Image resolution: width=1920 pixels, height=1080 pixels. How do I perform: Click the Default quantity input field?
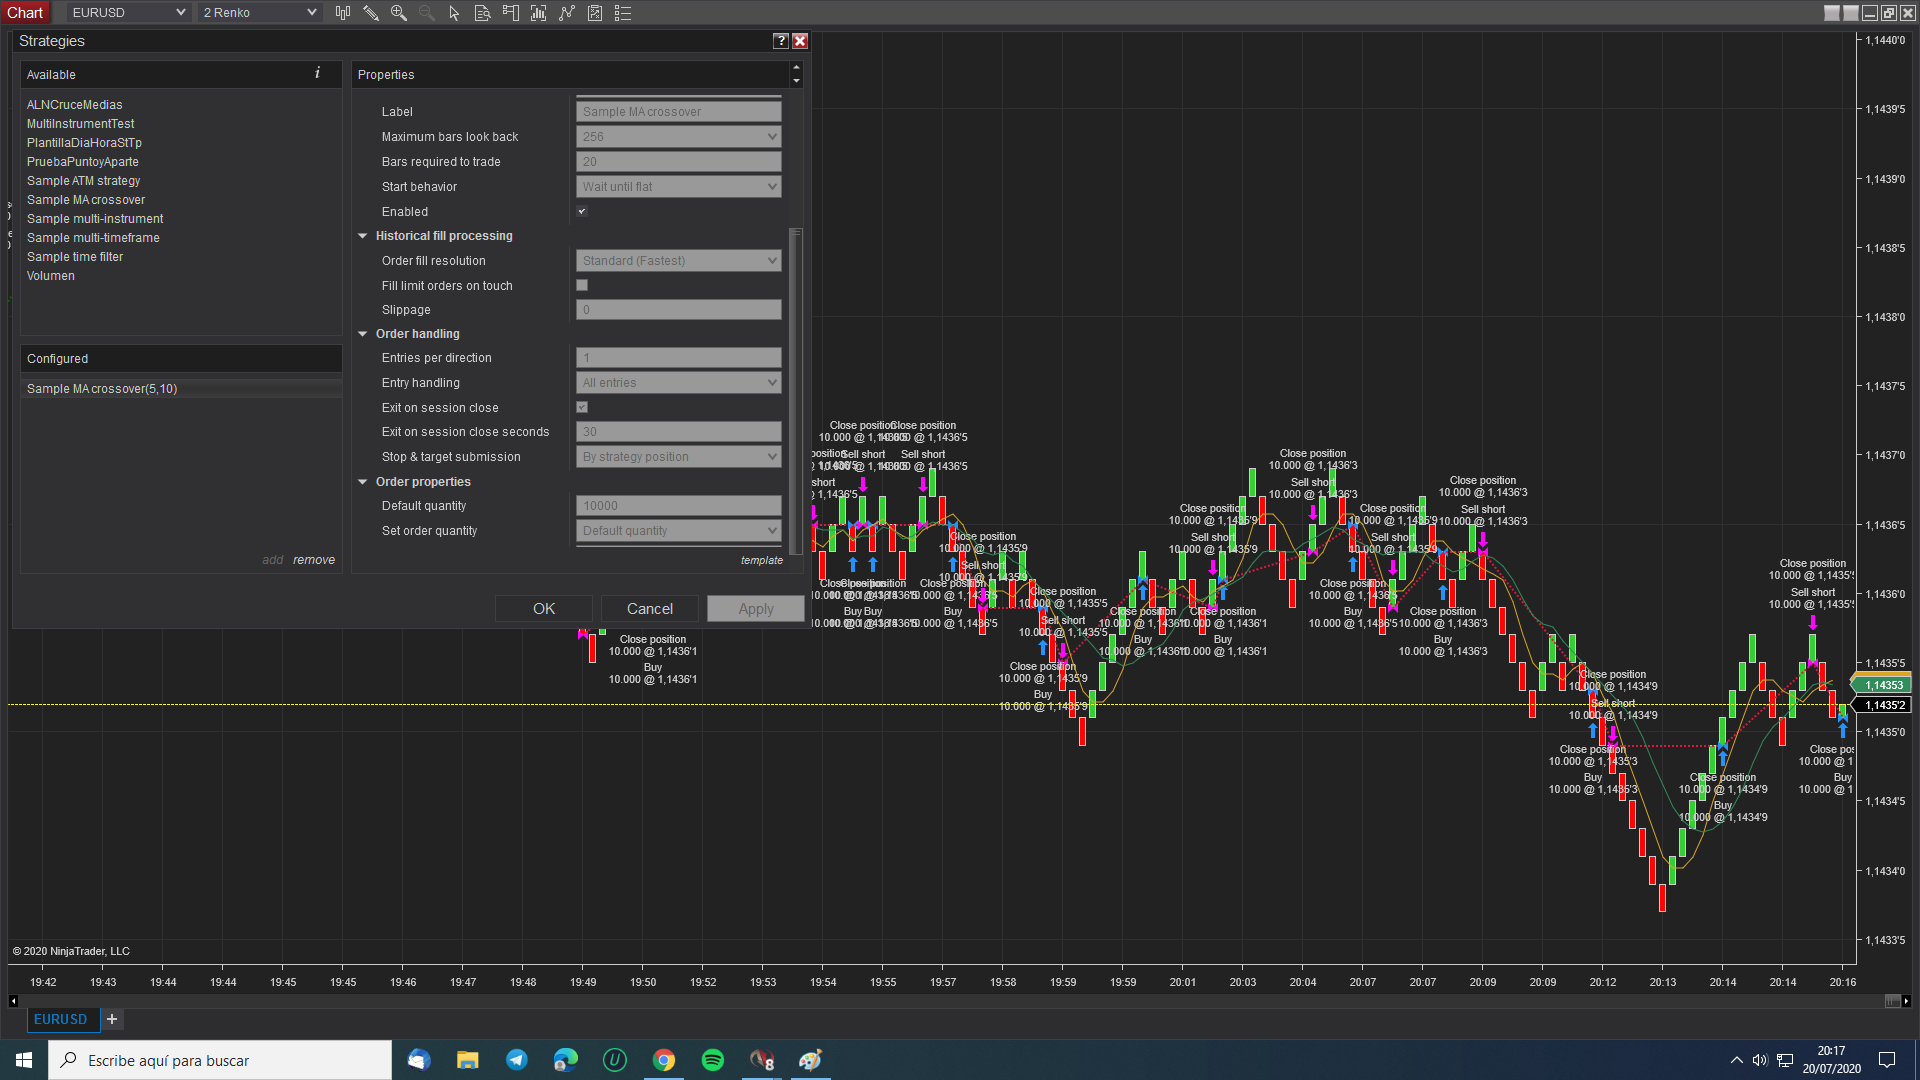tap(678, 506)
